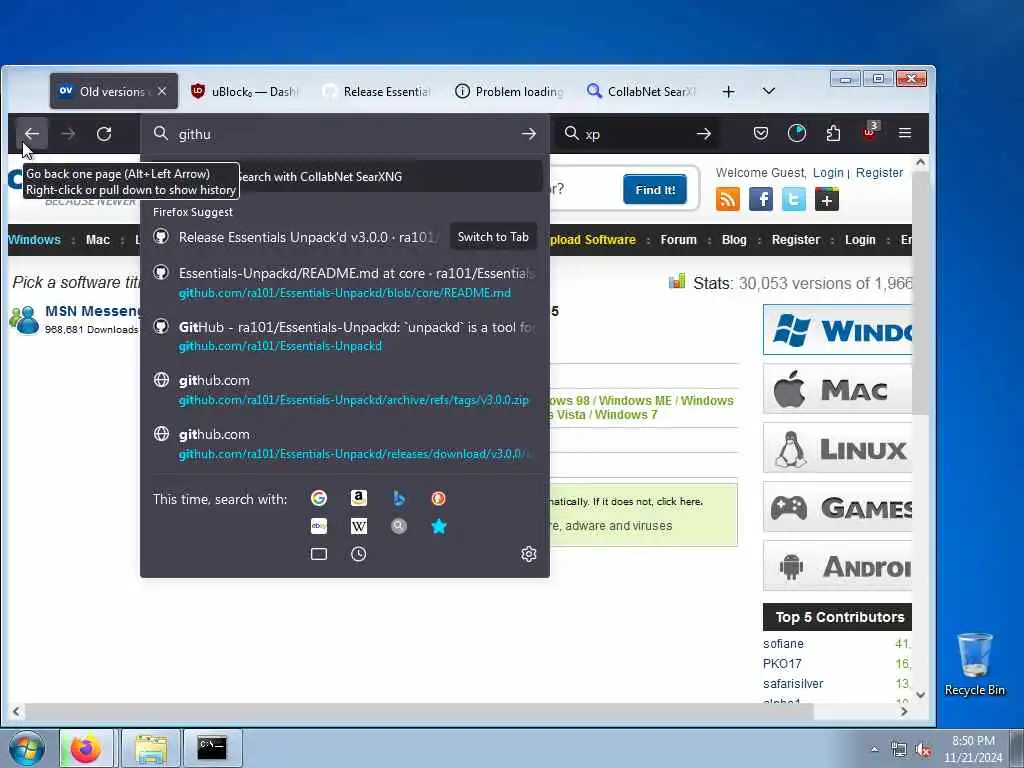
Task: Select Essentials-Unpackd README.md suggestion
Action: (345, 282)
